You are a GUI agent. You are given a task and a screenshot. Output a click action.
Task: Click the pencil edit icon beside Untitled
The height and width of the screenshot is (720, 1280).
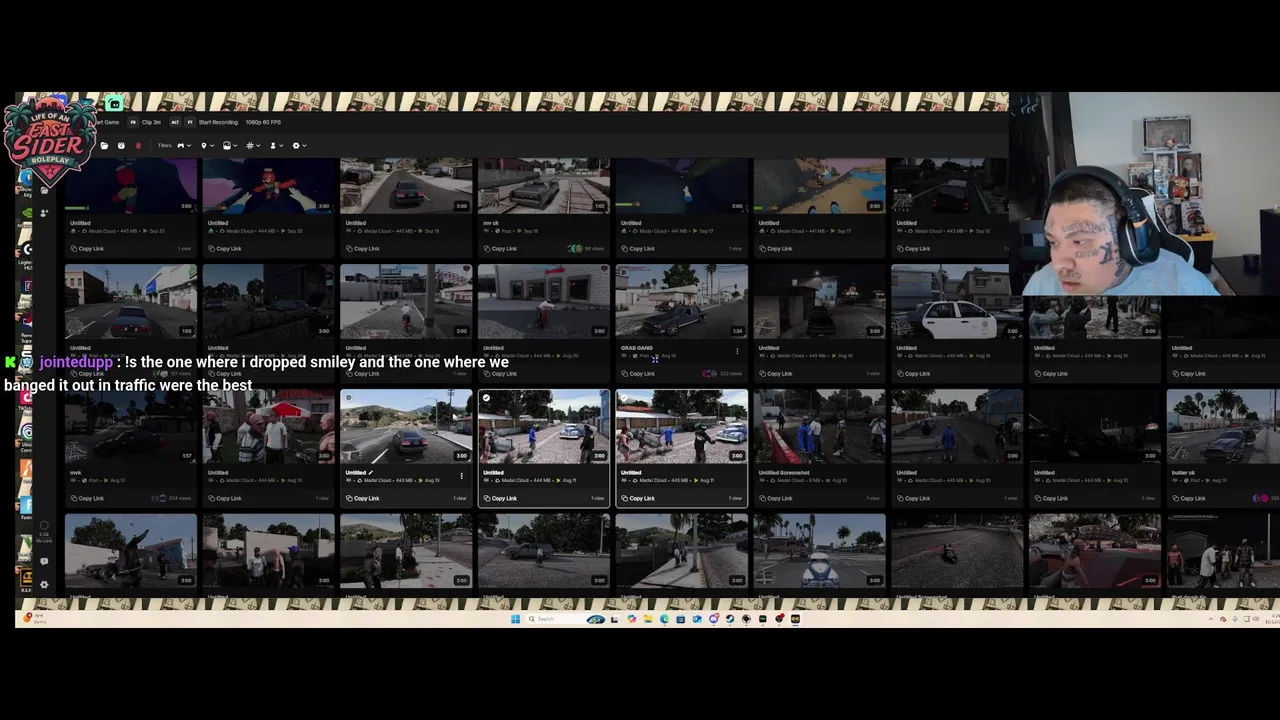click(371, 473)
